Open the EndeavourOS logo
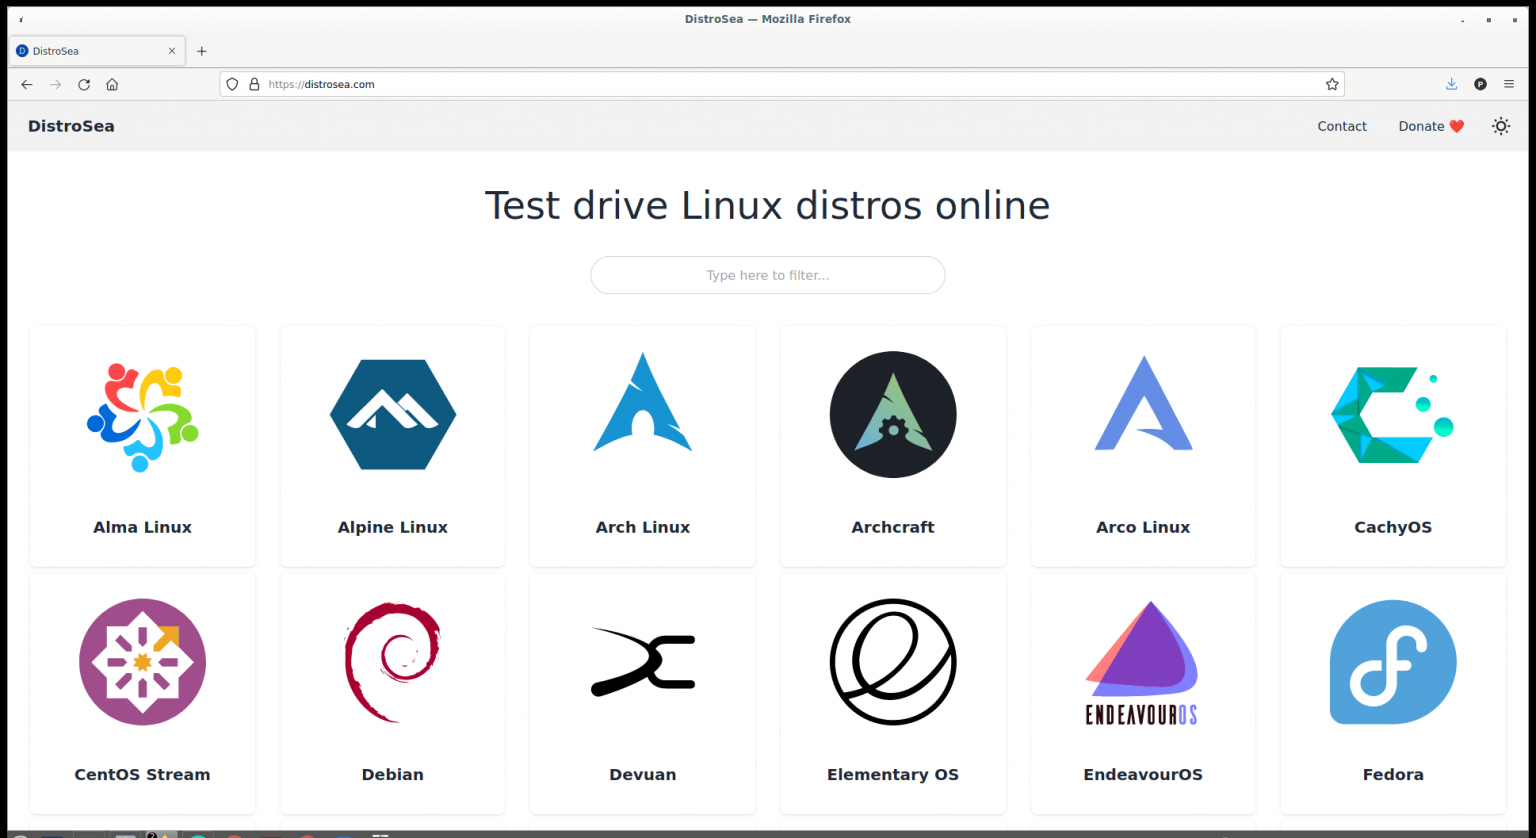The height and width of the screenshot is (838, 1536). pyautogui.click(x=1142, y=662)
